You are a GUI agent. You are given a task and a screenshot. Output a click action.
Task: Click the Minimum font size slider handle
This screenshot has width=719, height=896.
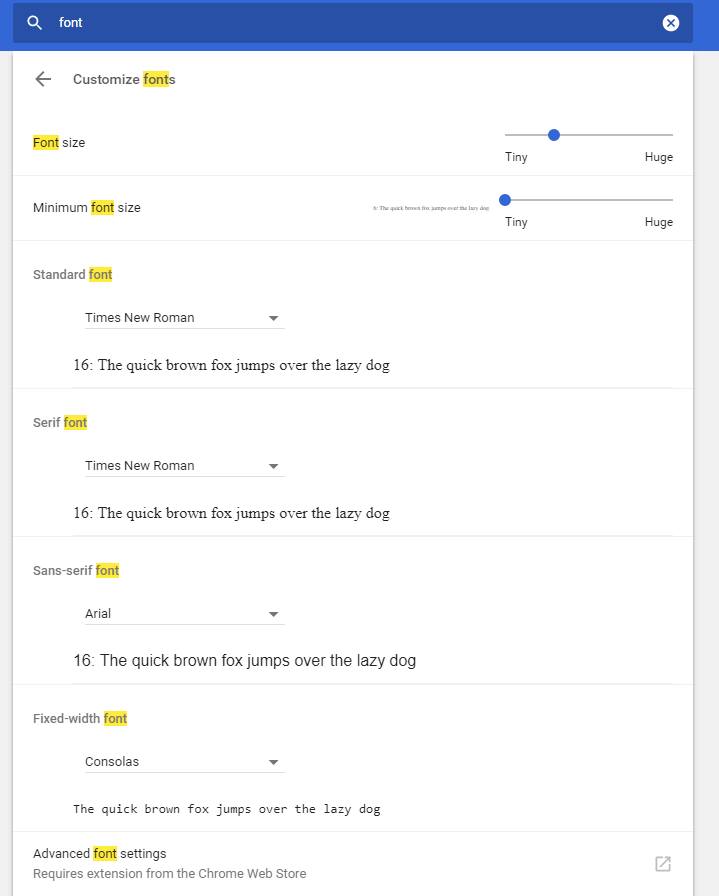[505, 200]
